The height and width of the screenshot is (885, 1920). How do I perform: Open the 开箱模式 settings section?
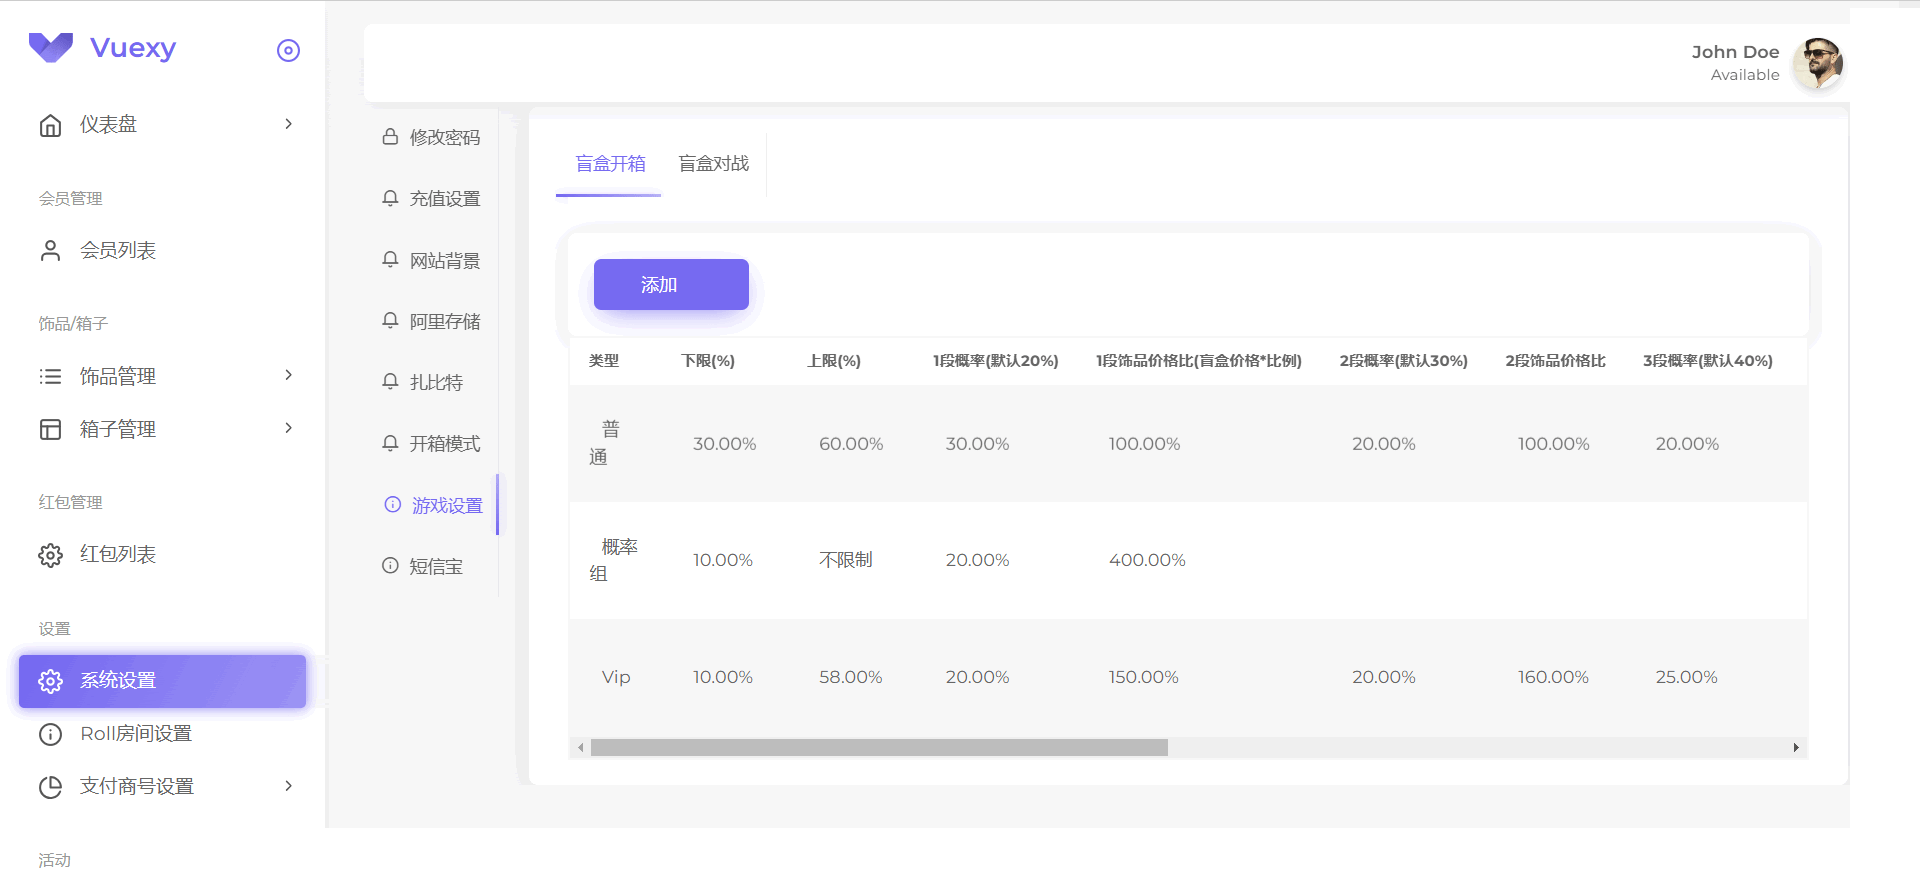(x=444, y=444)
